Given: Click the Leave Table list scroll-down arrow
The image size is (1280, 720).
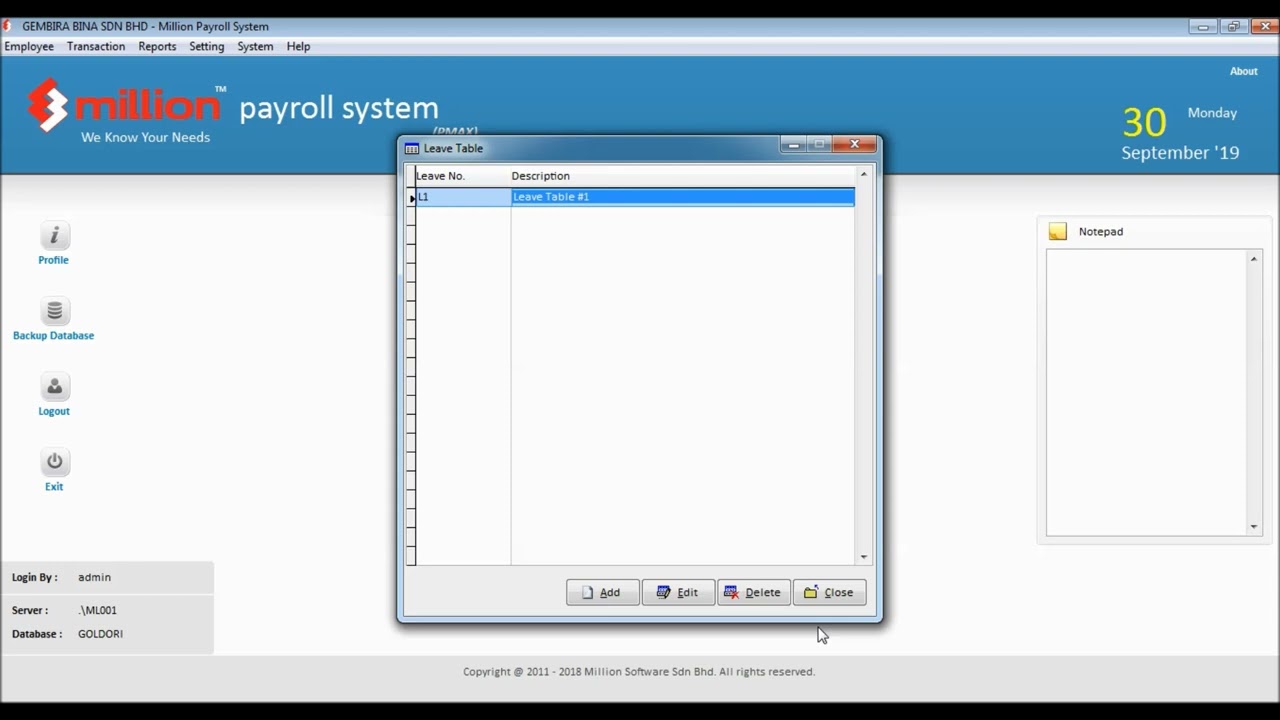Looking at the screenshot, I should (x=864, y=557).
